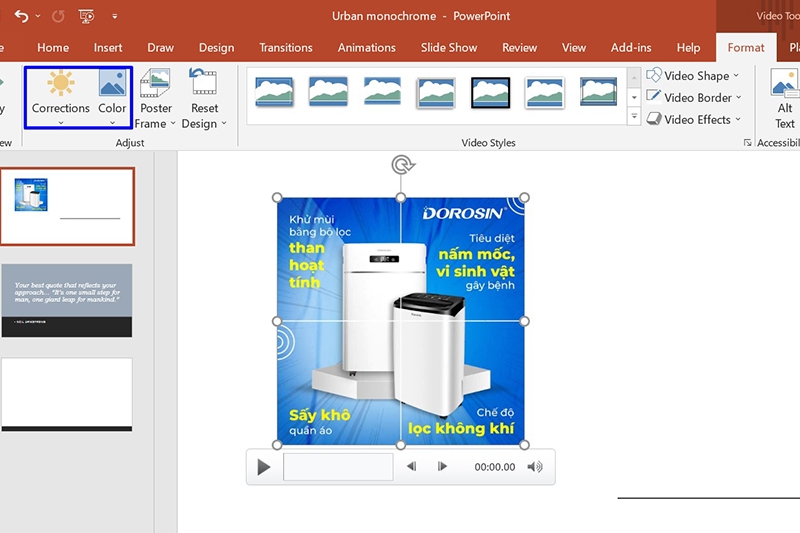Apply the black-bordered fifth video style
This screenshot has height=533, width=800.
[x=490, y=92]
